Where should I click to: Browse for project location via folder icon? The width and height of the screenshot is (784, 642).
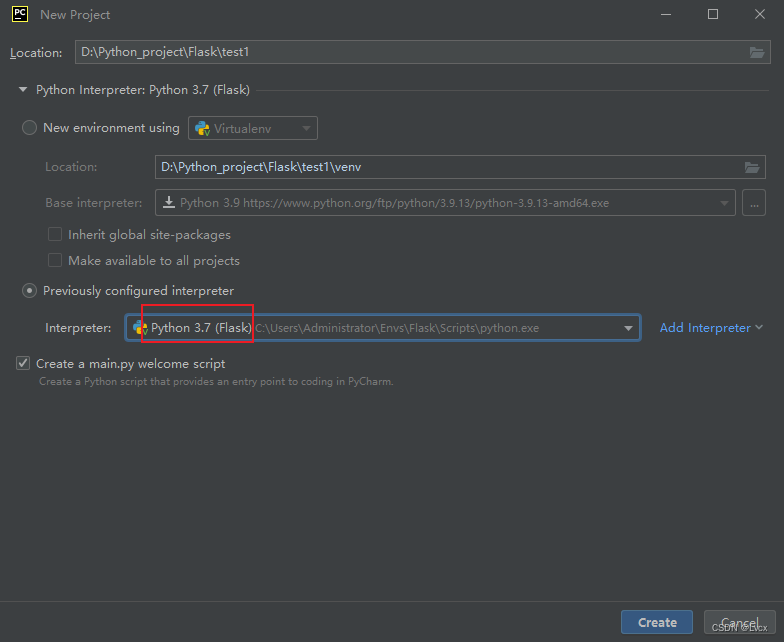click(x=756, y=52)
